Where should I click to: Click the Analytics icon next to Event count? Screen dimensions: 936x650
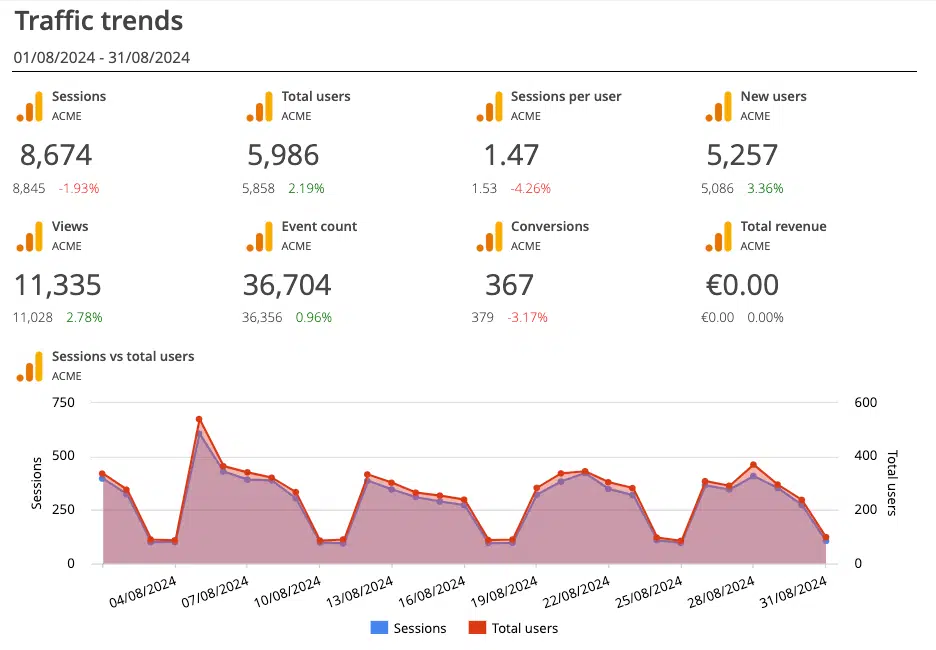pos(260,236)
